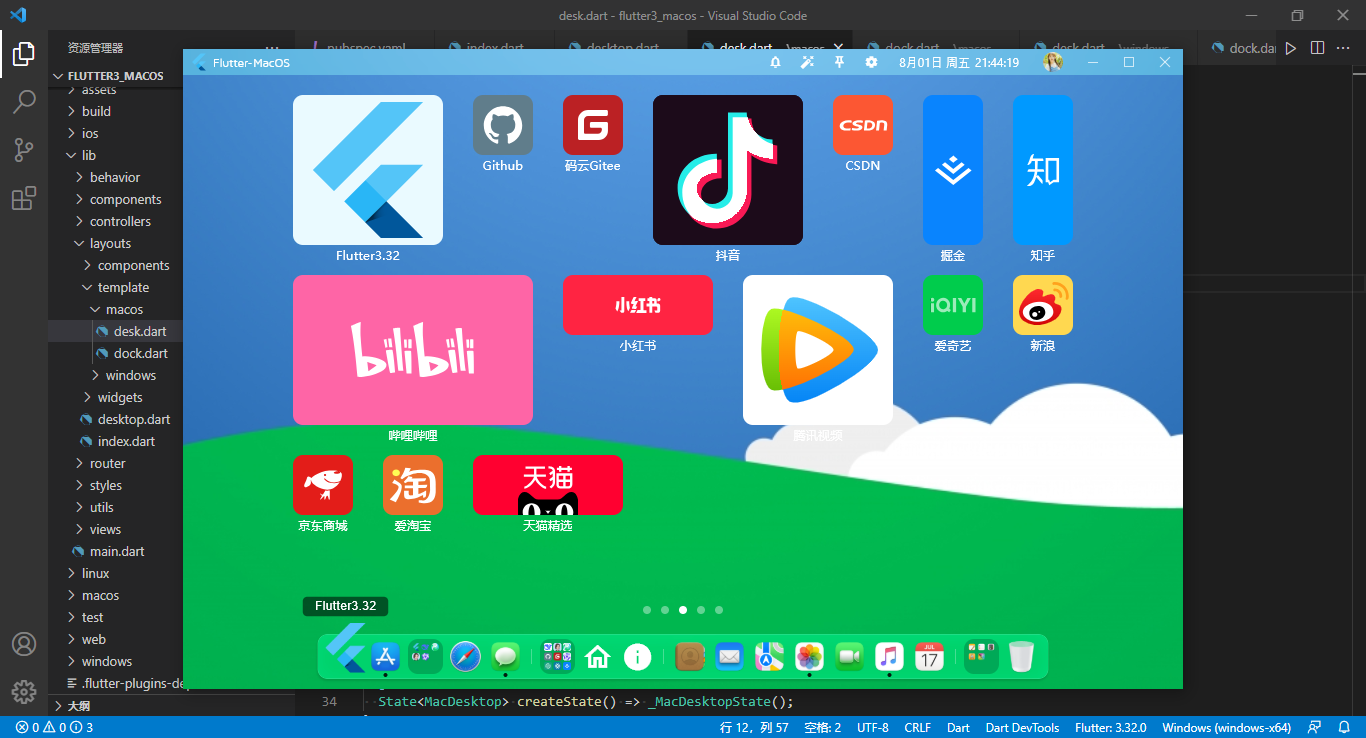Click Flutter: 3.32.0 in status bar
Image resolution: width=1366 pixels, height=738 pixels.
pyautogui.click(x=1110, y=727)
